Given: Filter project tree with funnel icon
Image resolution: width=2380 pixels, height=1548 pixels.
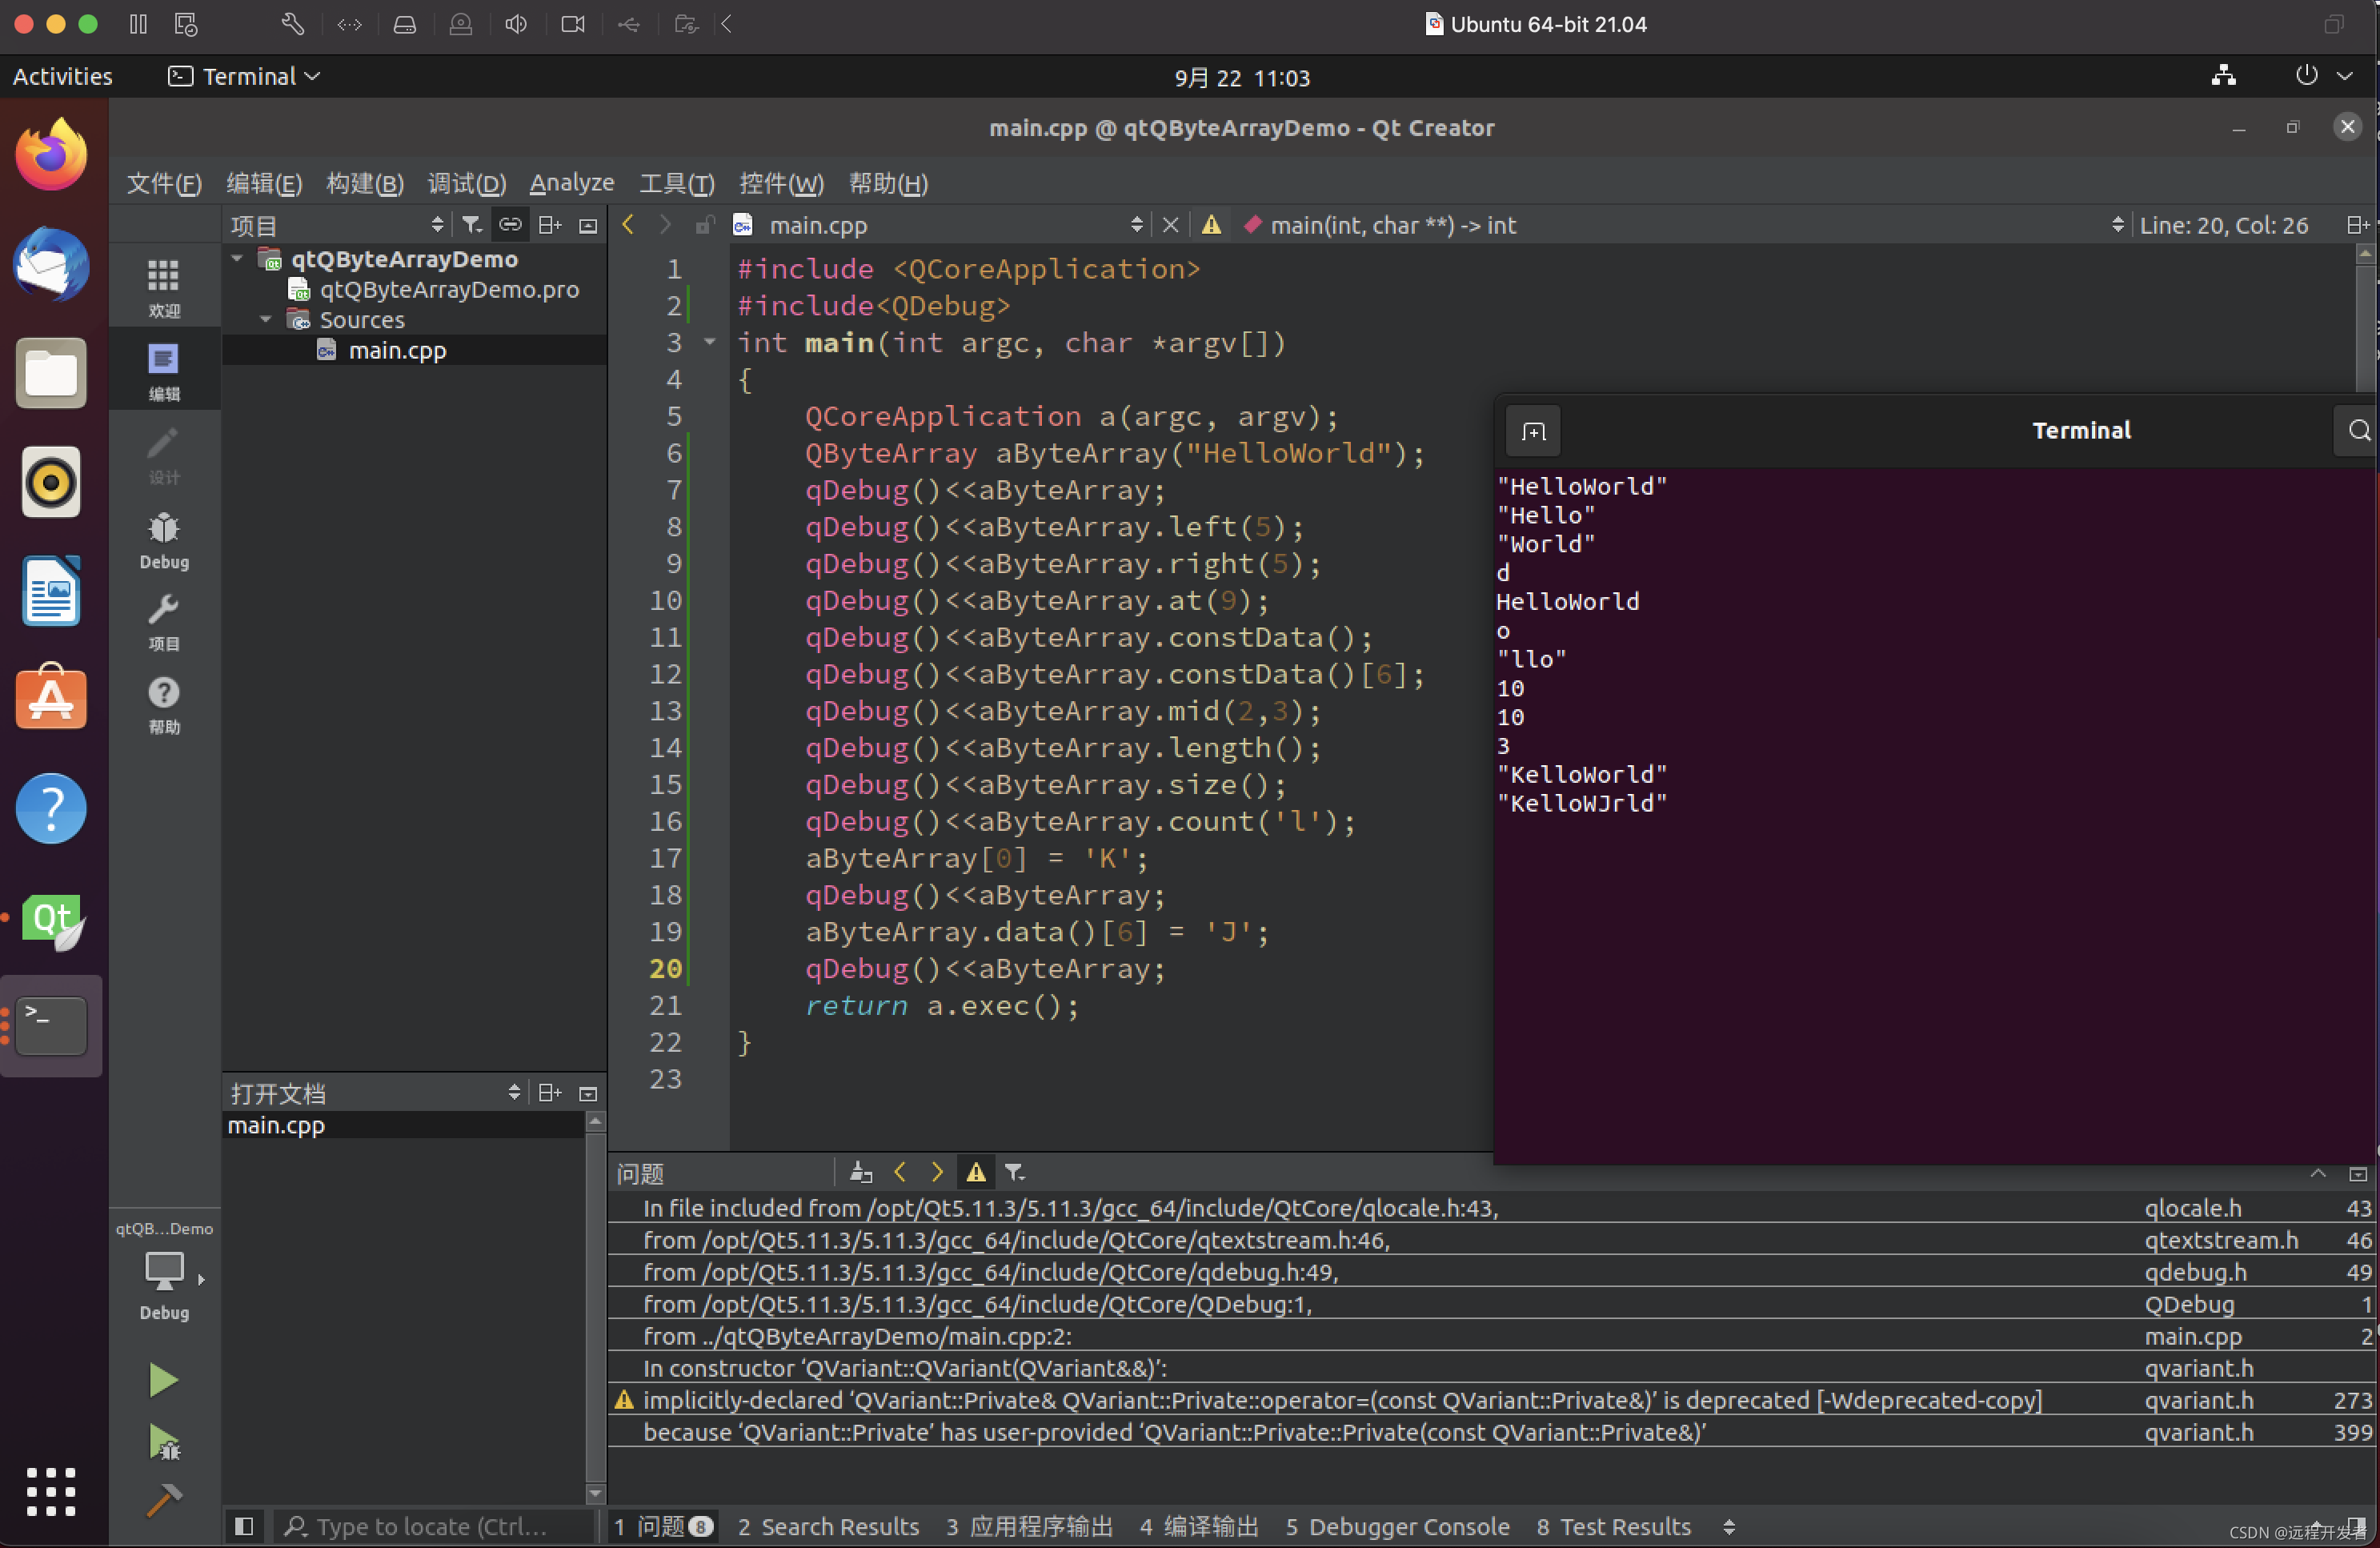Looking at the screenshot, I should (471, 225).
